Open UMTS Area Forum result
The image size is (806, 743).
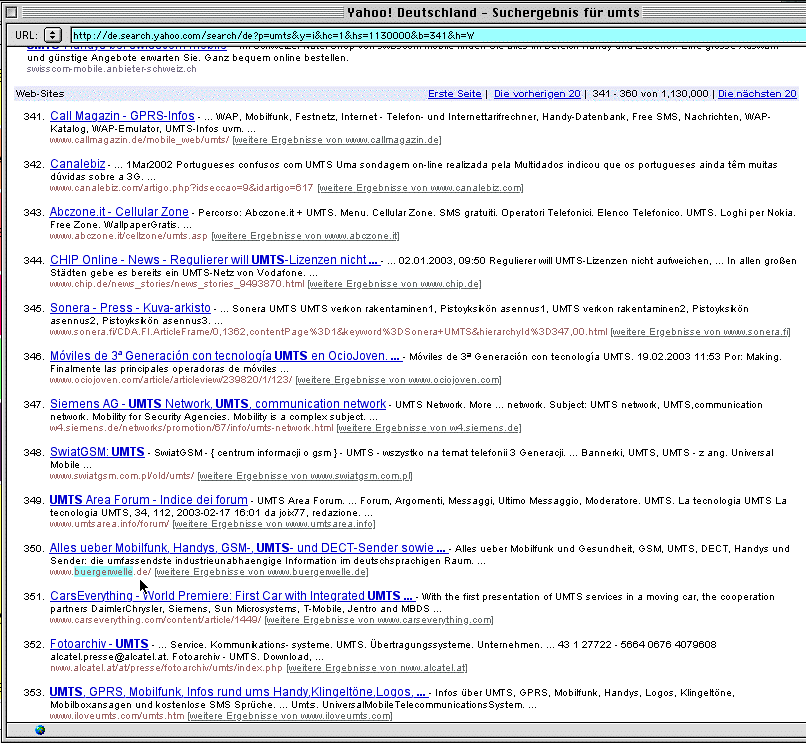148,500
